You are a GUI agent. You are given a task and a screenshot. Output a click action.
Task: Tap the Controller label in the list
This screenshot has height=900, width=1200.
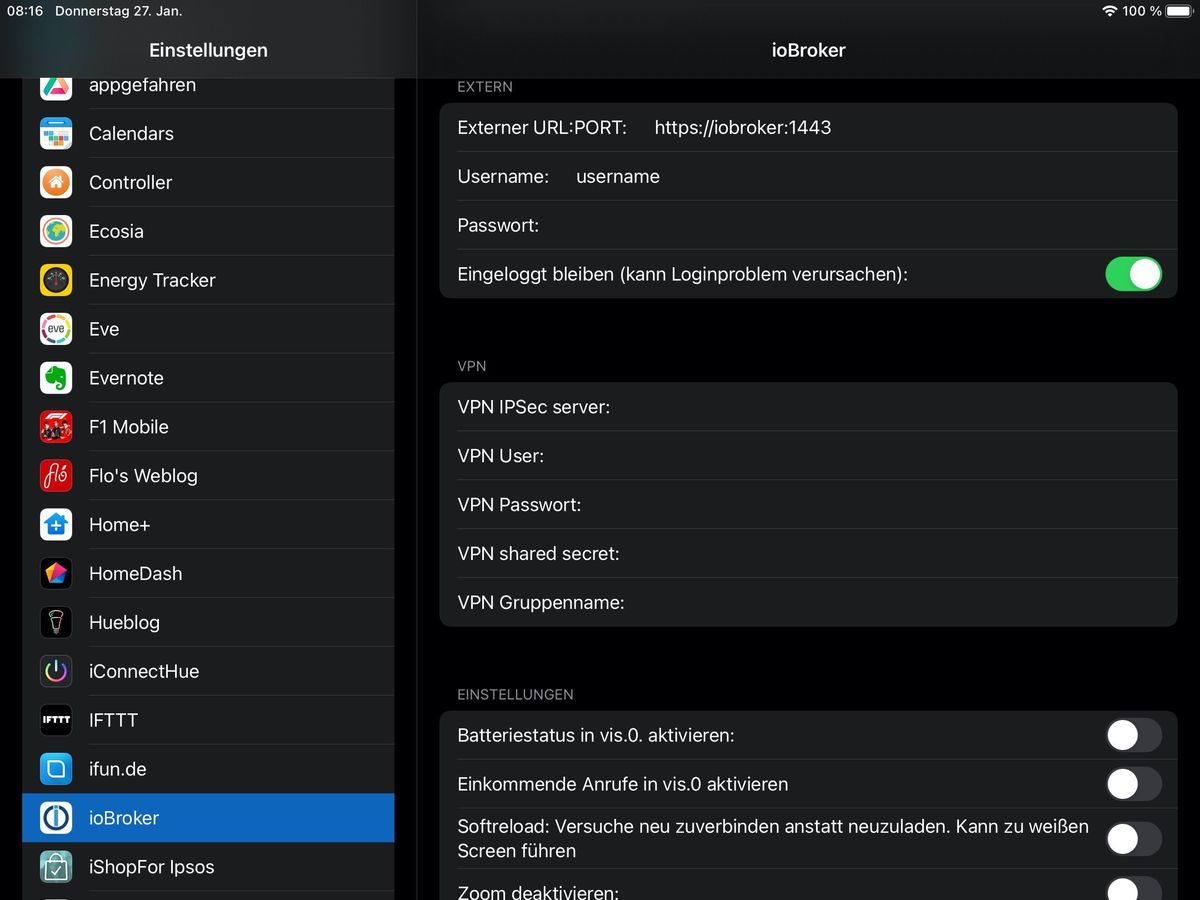click(130, 182)
